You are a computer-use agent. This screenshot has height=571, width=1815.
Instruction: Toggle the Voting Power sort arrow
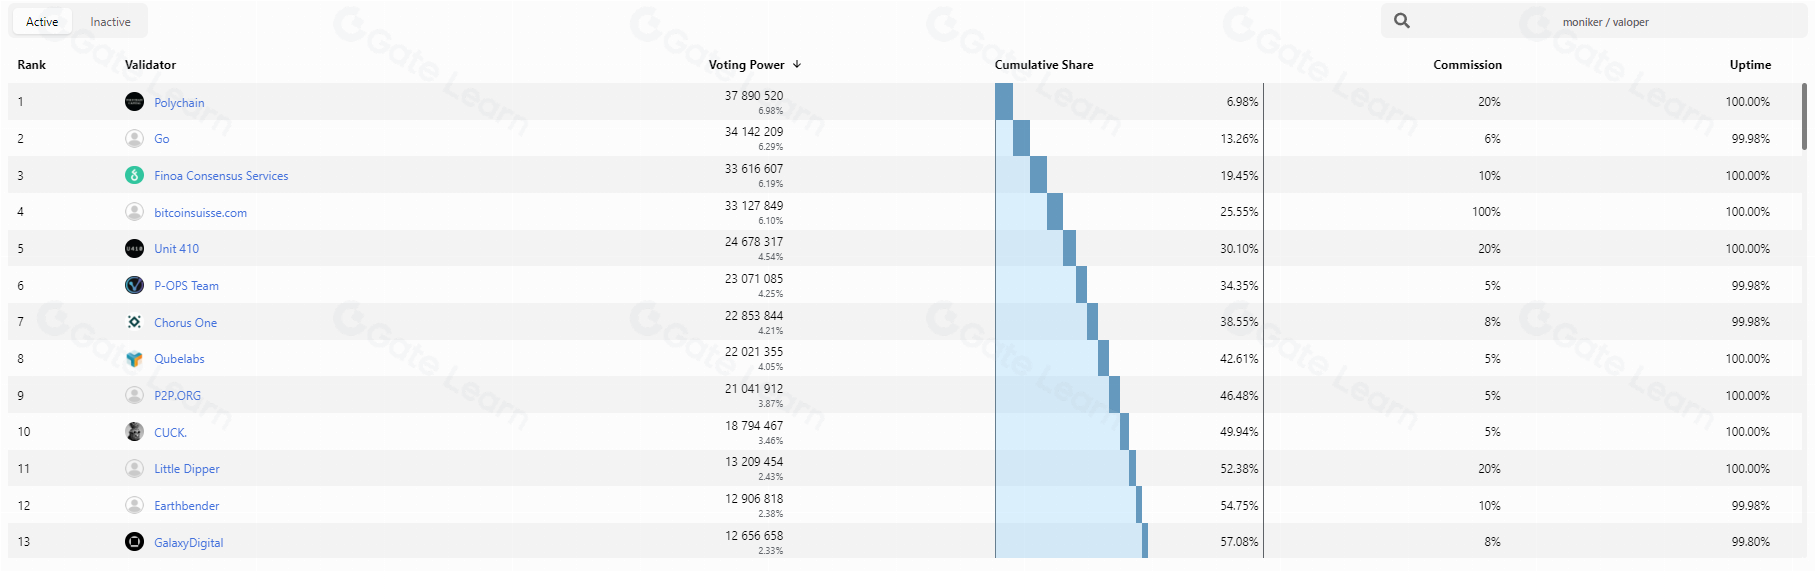click(x=797, y=64)
